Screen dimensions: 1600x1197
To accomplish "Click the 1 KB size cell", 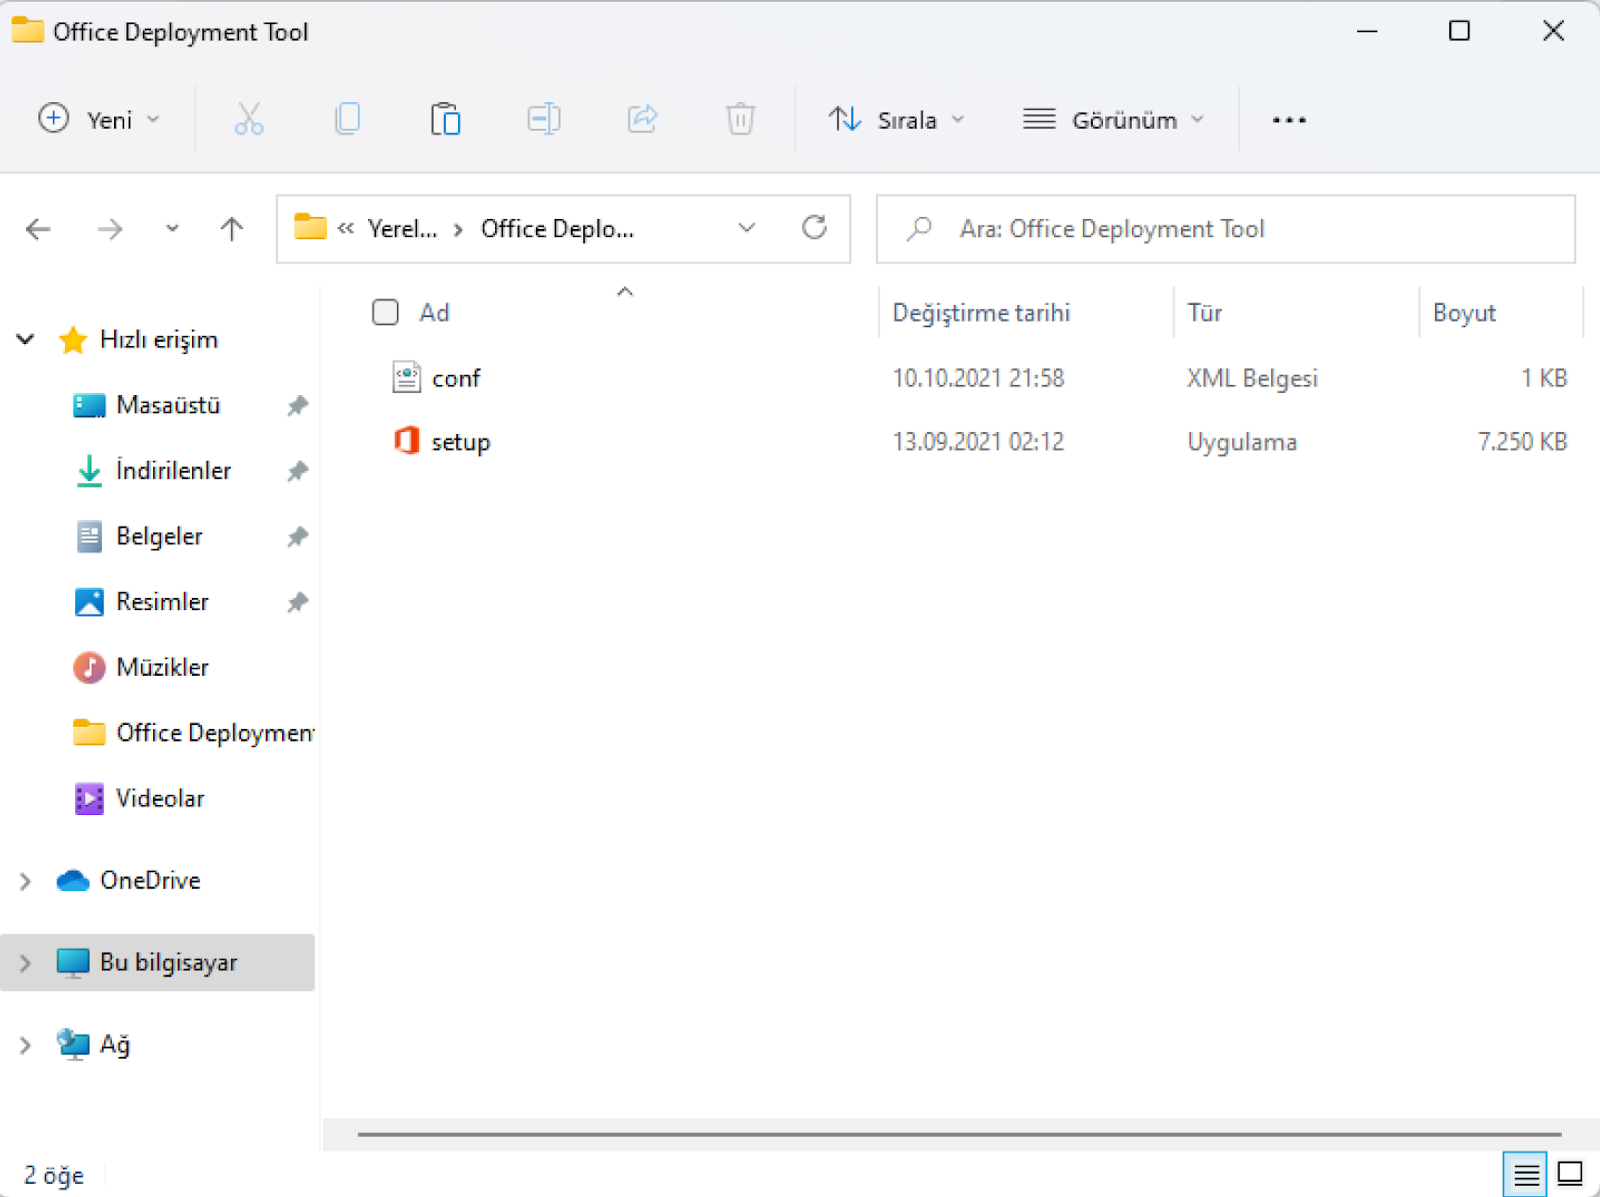I will point(1544,378).
